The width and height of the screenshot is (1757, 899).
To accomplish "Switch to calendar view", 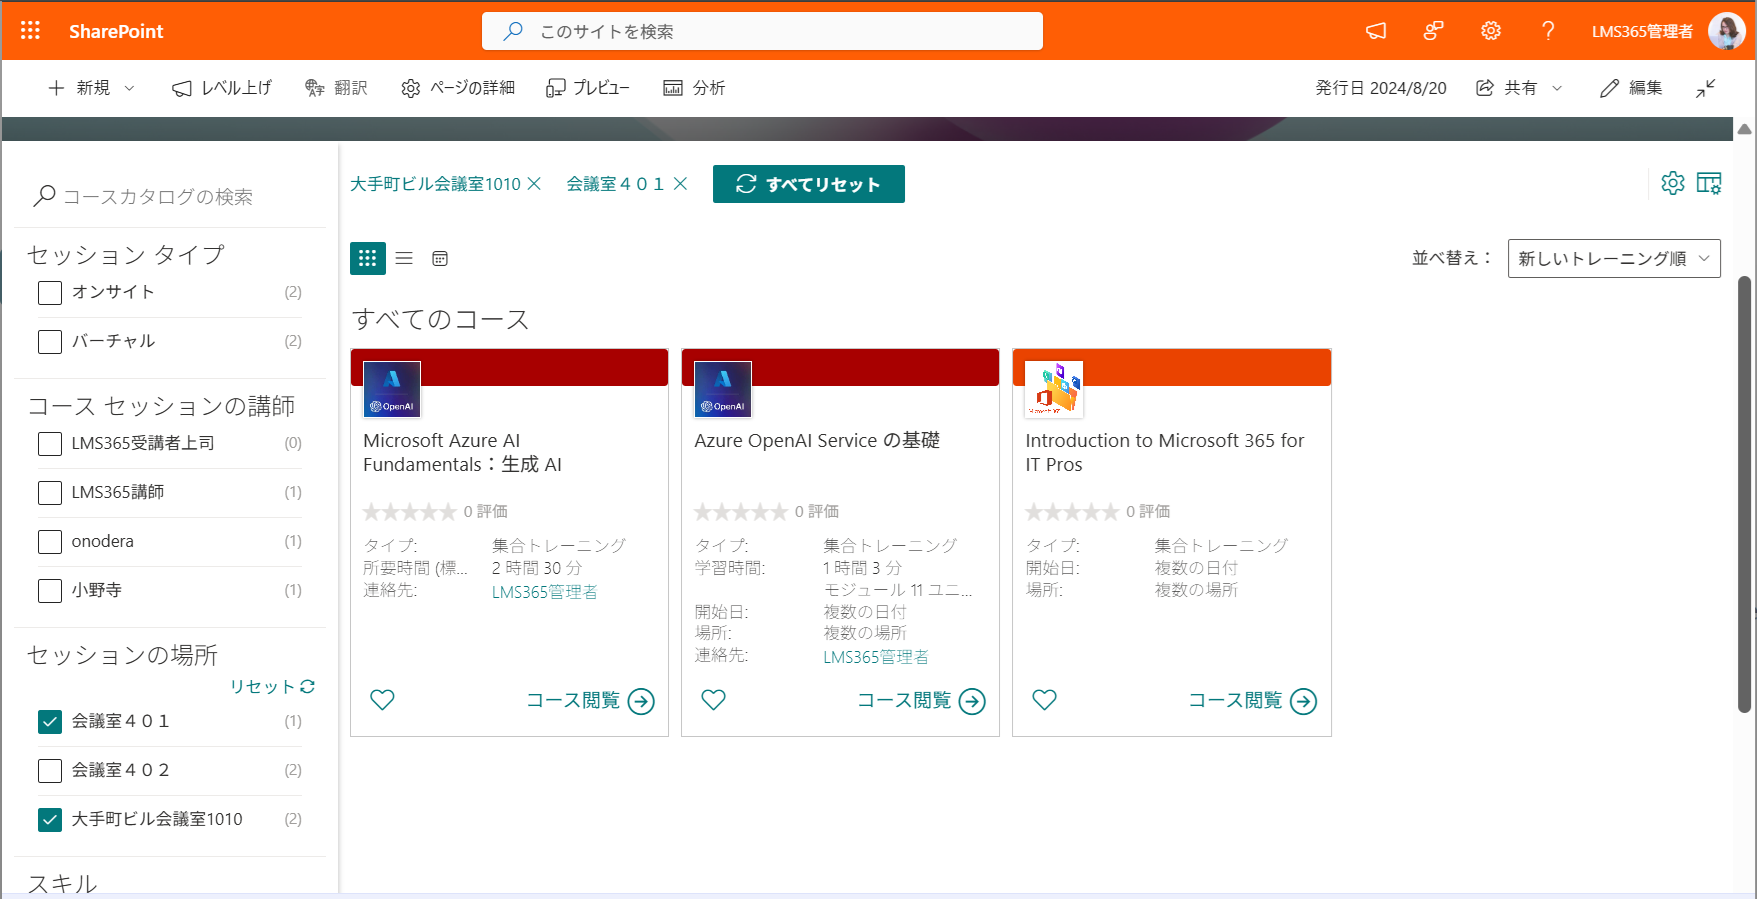I will [x=440, y=258].
